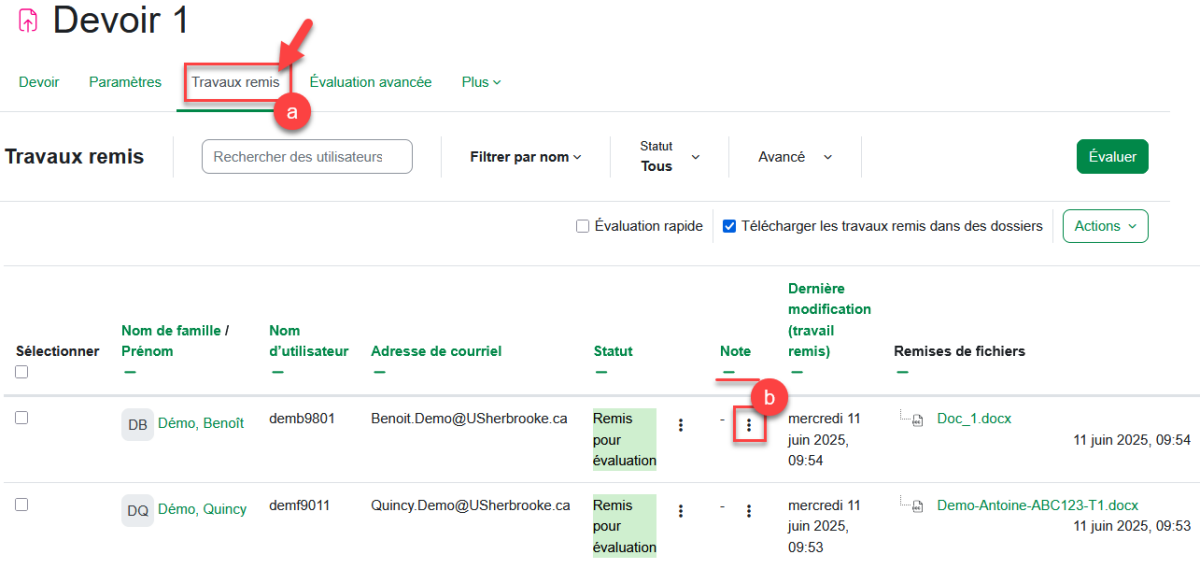
Task: Uncheck Télécharger les travaux remis dans des dossiers
Action: point(729,227)
